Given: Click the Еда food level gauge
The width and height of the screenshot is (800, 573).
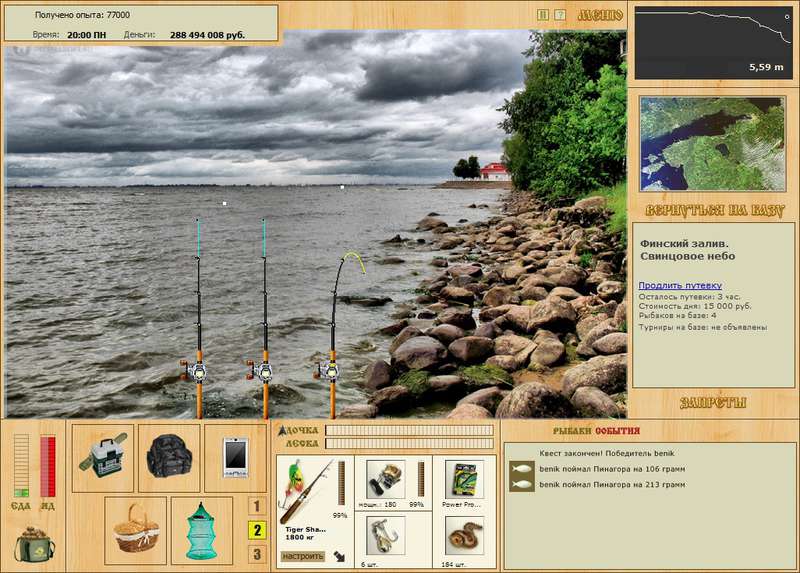Looking at the screenshot, I should 21,465.
